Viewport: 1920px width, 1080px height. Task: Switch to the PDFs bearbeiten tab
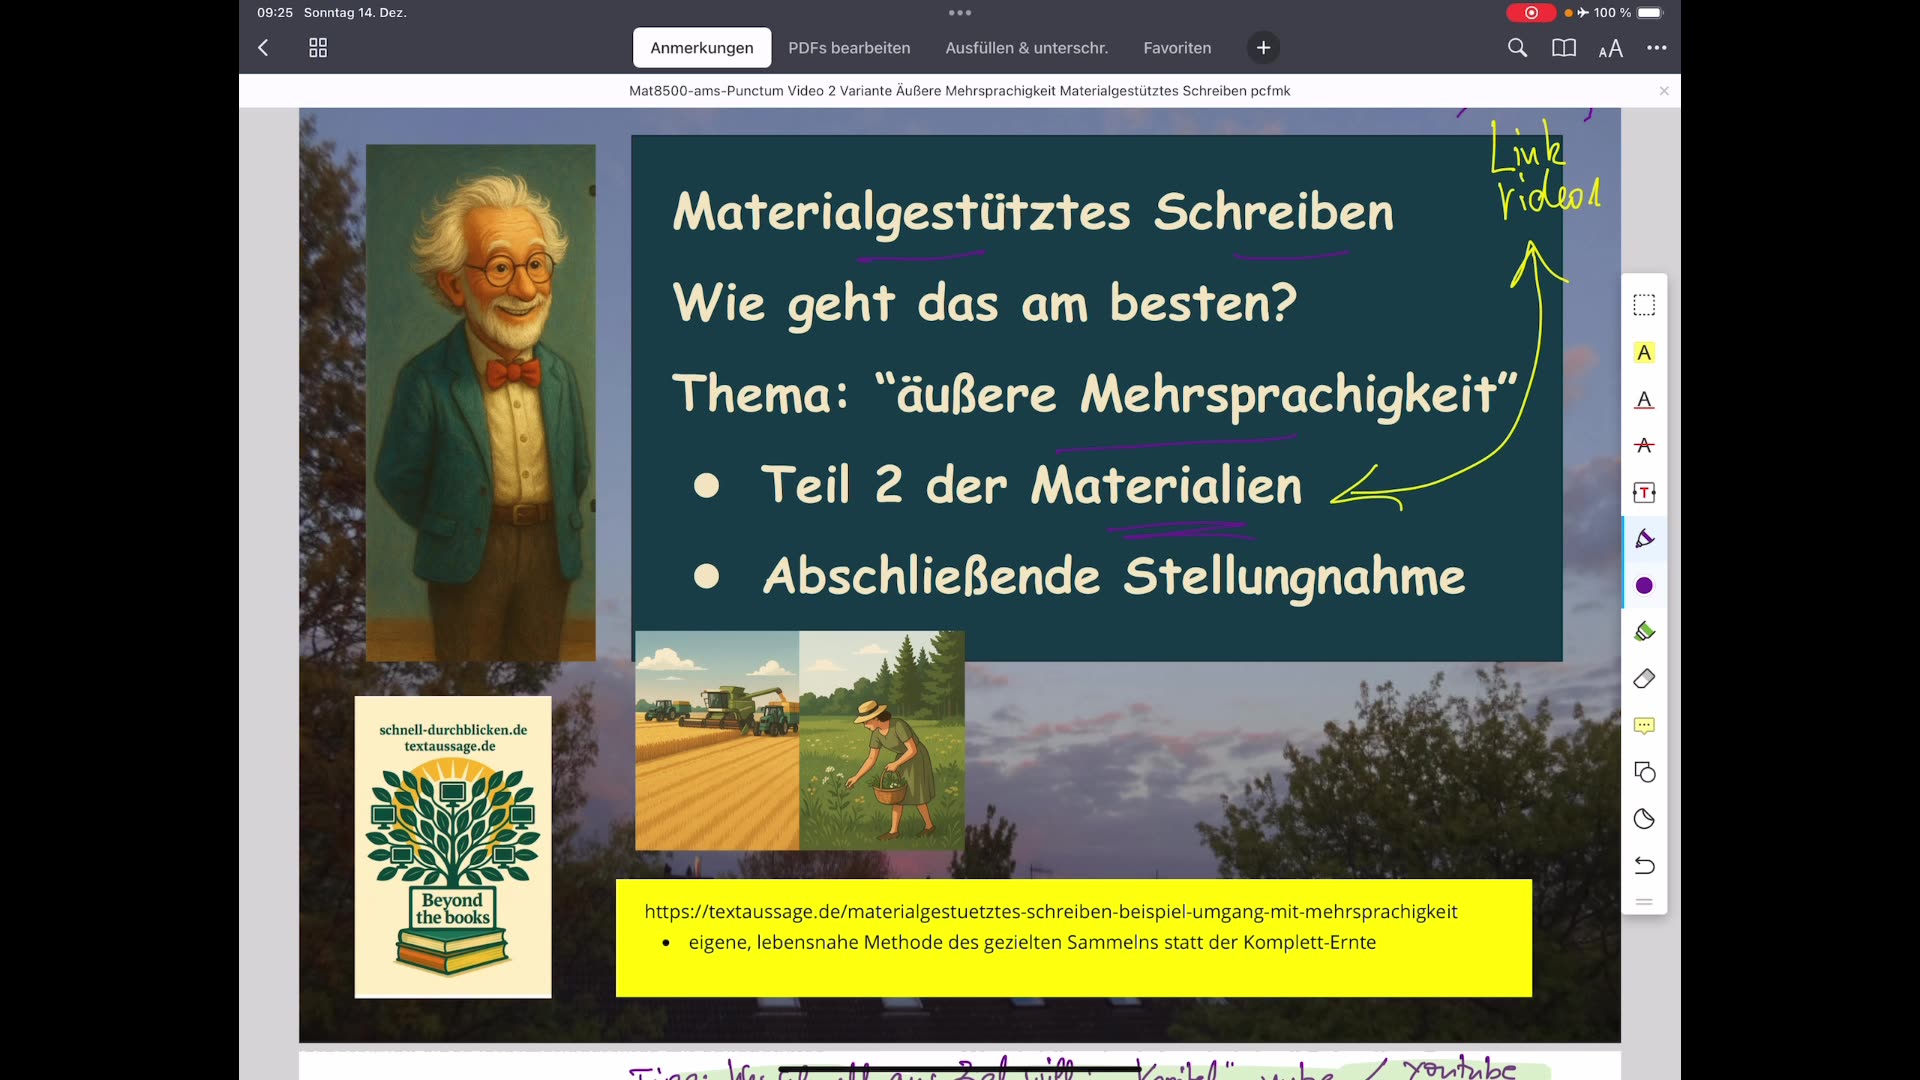pos(849,47)
